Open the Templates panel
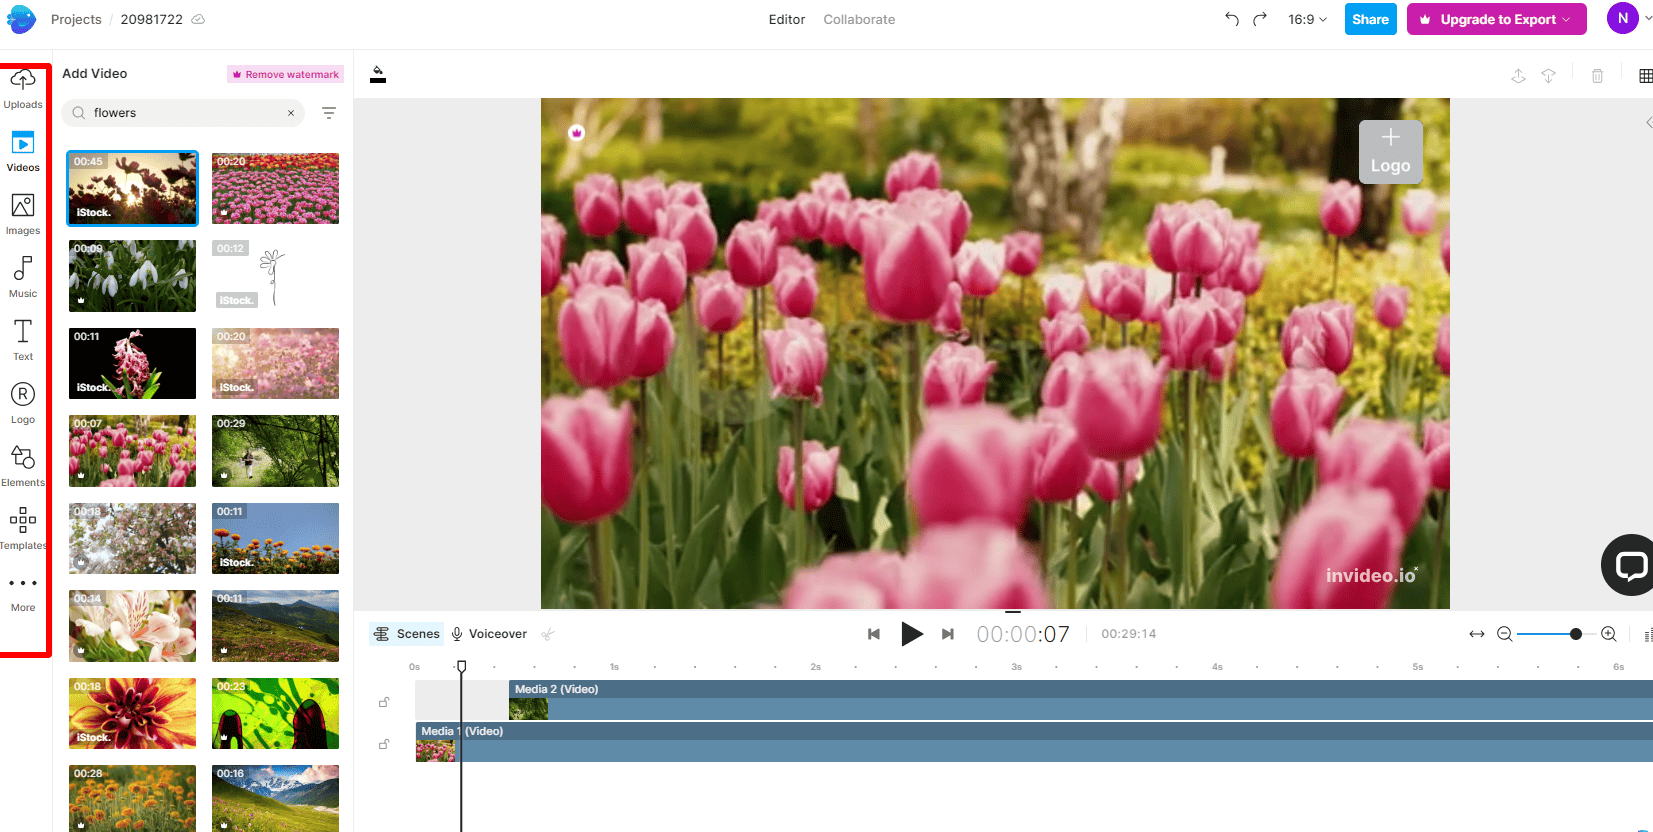The height and width of the screenshot is (832, 1653). (x=23, y=529)
